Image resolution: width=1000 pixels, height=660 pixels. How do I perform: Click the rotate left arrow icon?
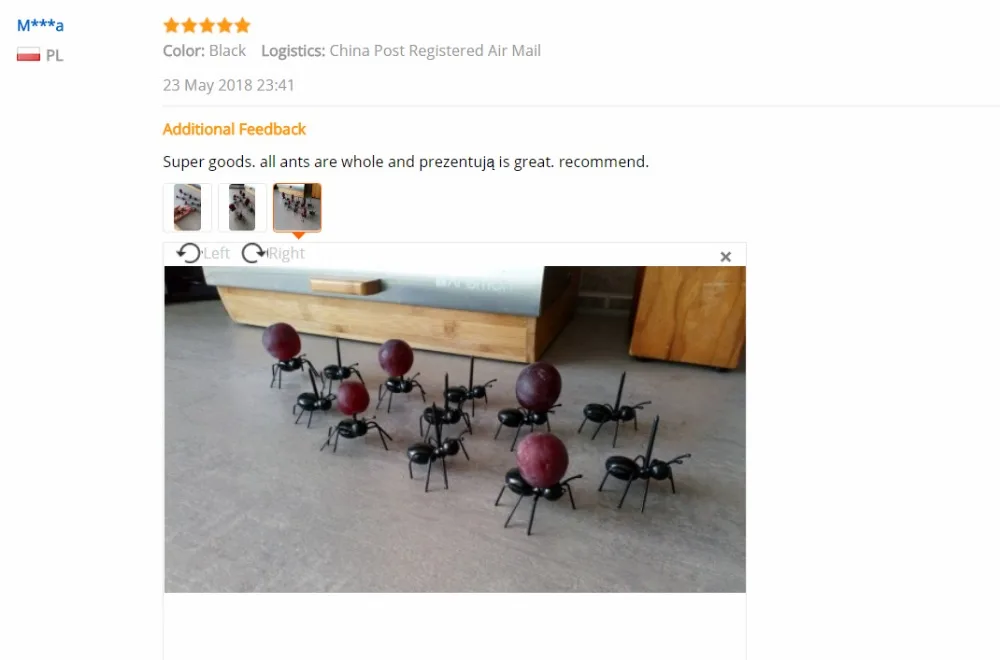point(189,253)
